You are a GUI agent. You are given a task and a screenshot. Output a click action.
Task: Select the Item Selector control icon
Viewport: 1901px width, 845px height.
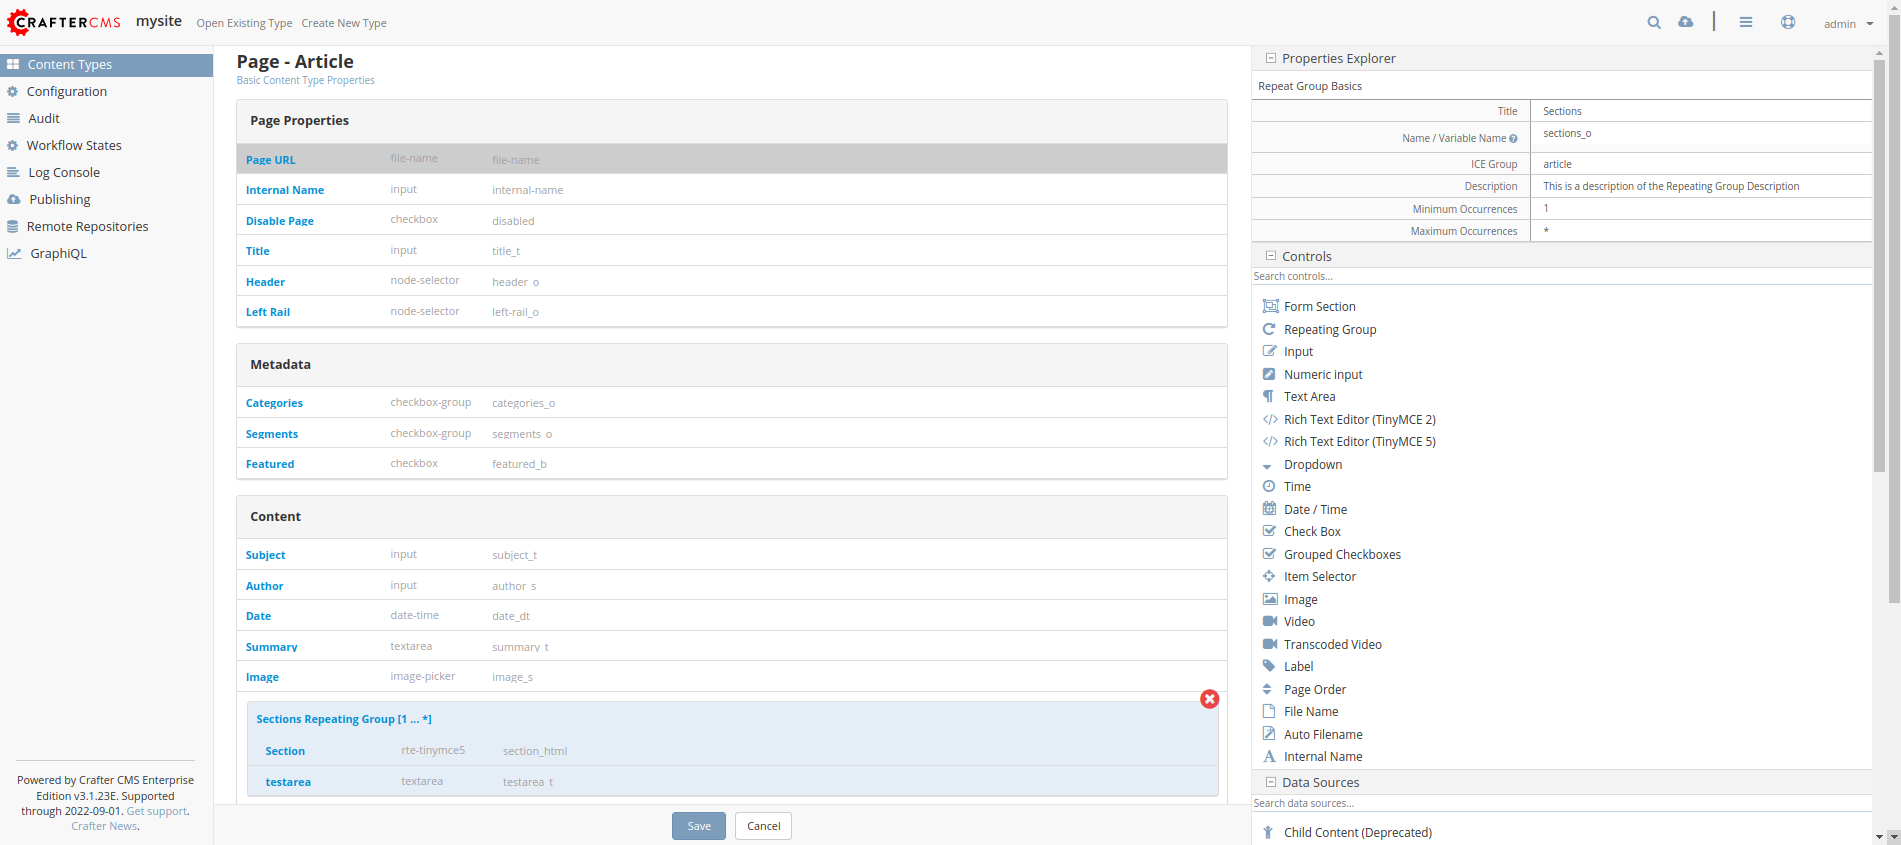[x=1269, y=576]
